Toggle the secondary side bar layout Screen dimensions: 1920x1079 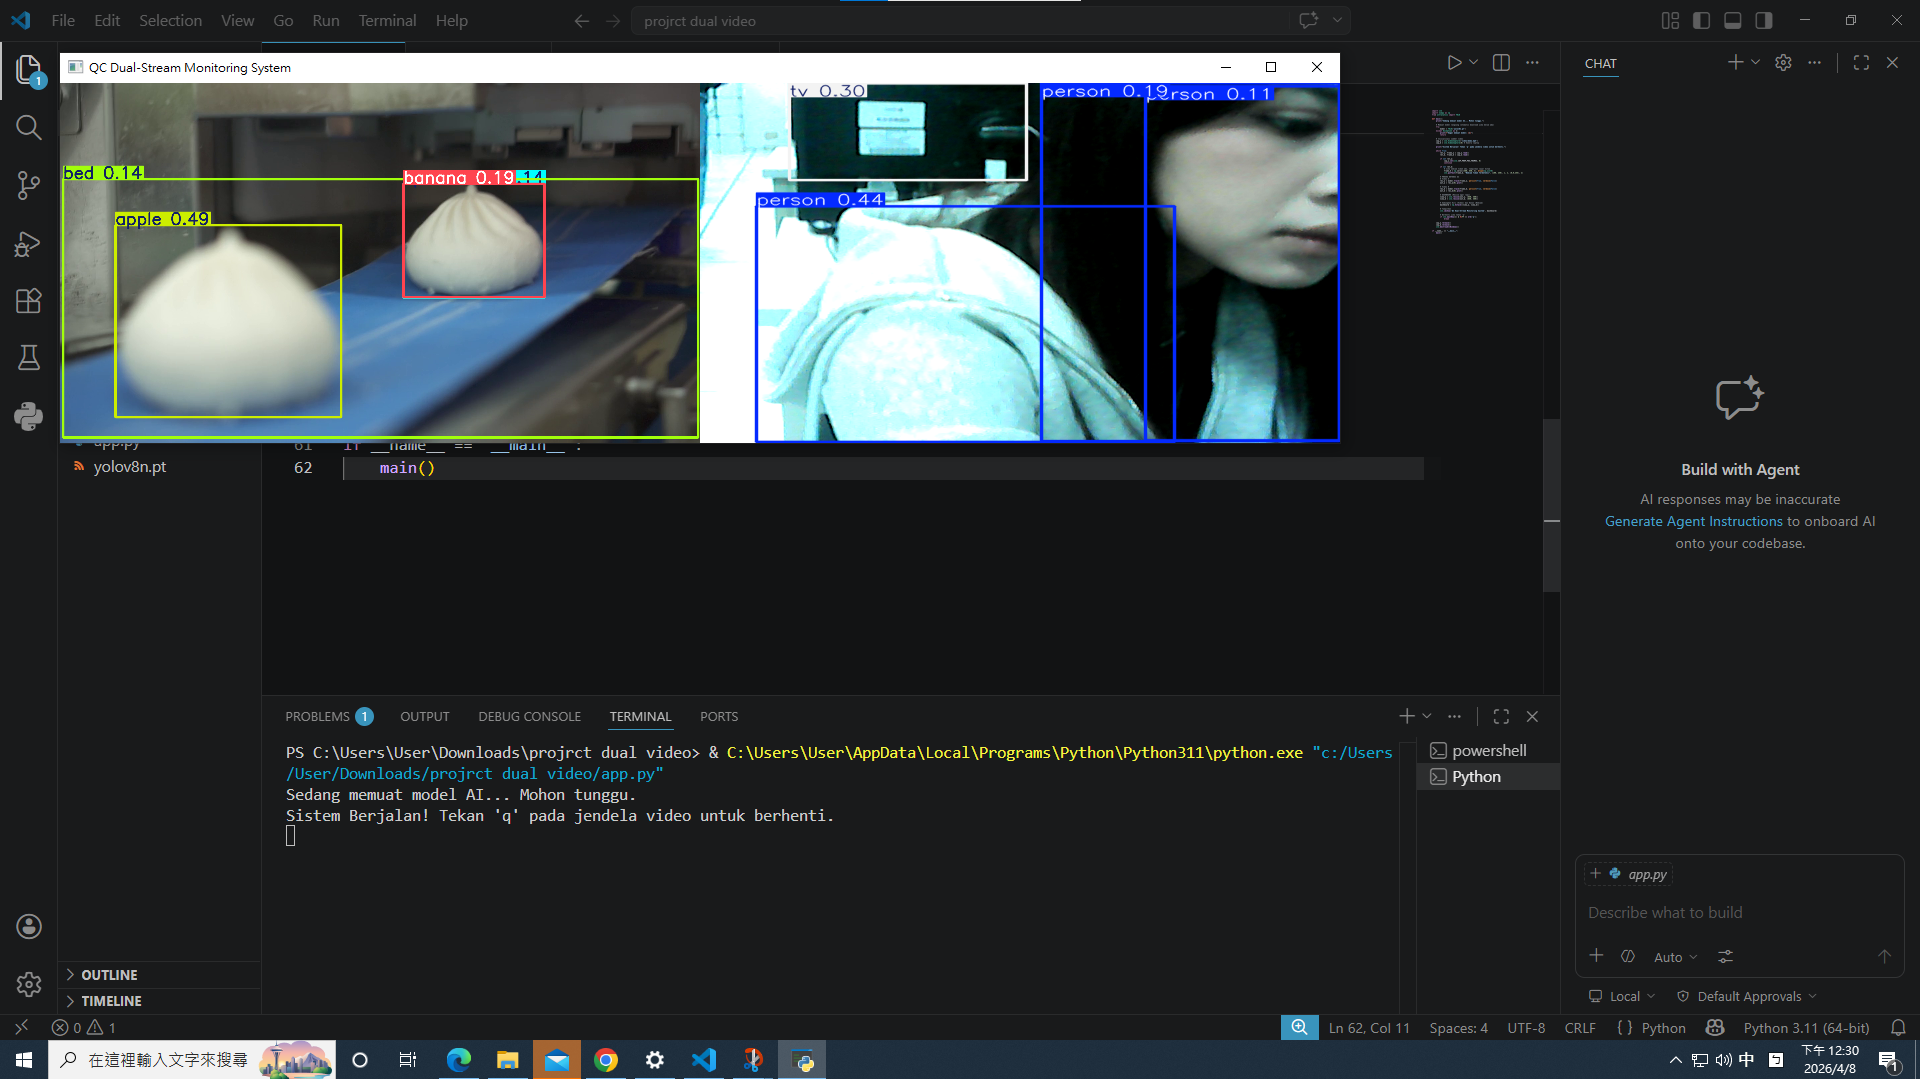pyautogui.click(x=1764, y=21)
